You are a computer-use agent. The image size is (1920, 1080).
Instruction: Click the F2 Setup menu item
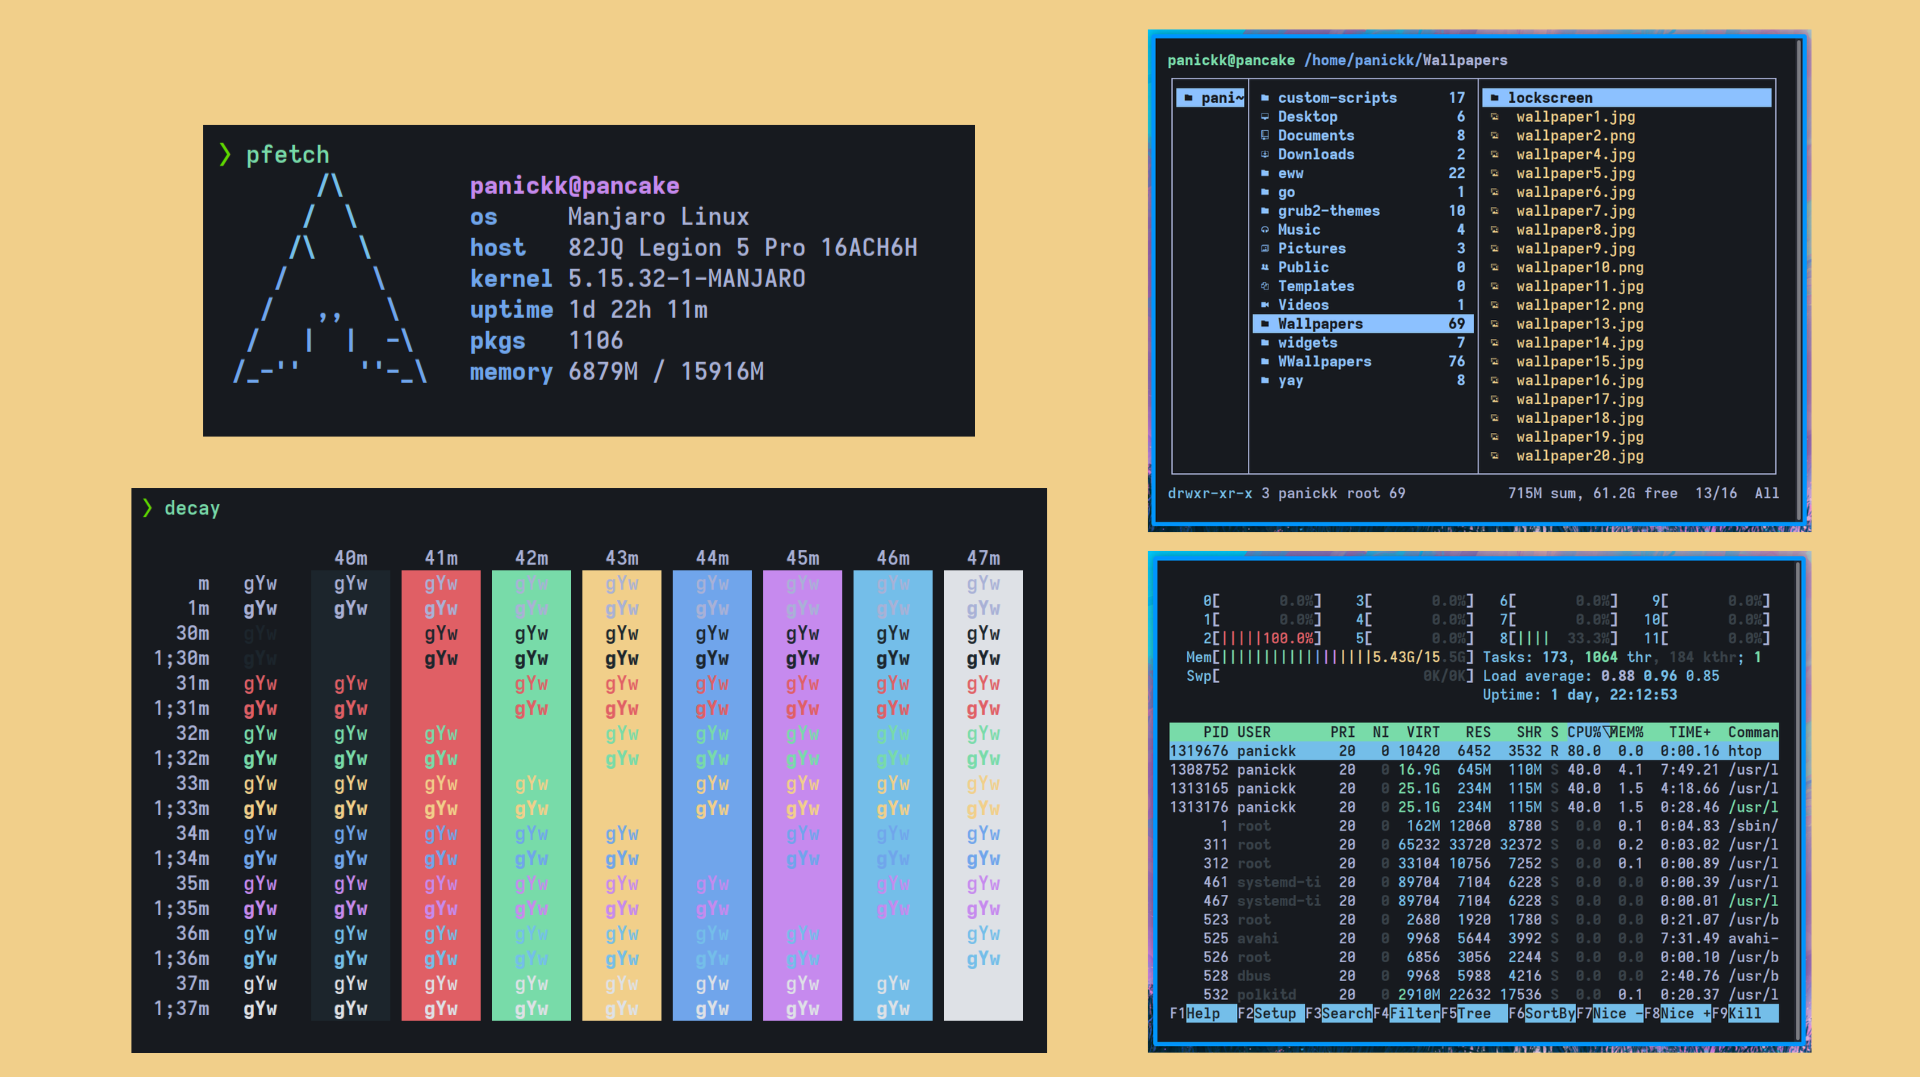coord(1274,1014)
